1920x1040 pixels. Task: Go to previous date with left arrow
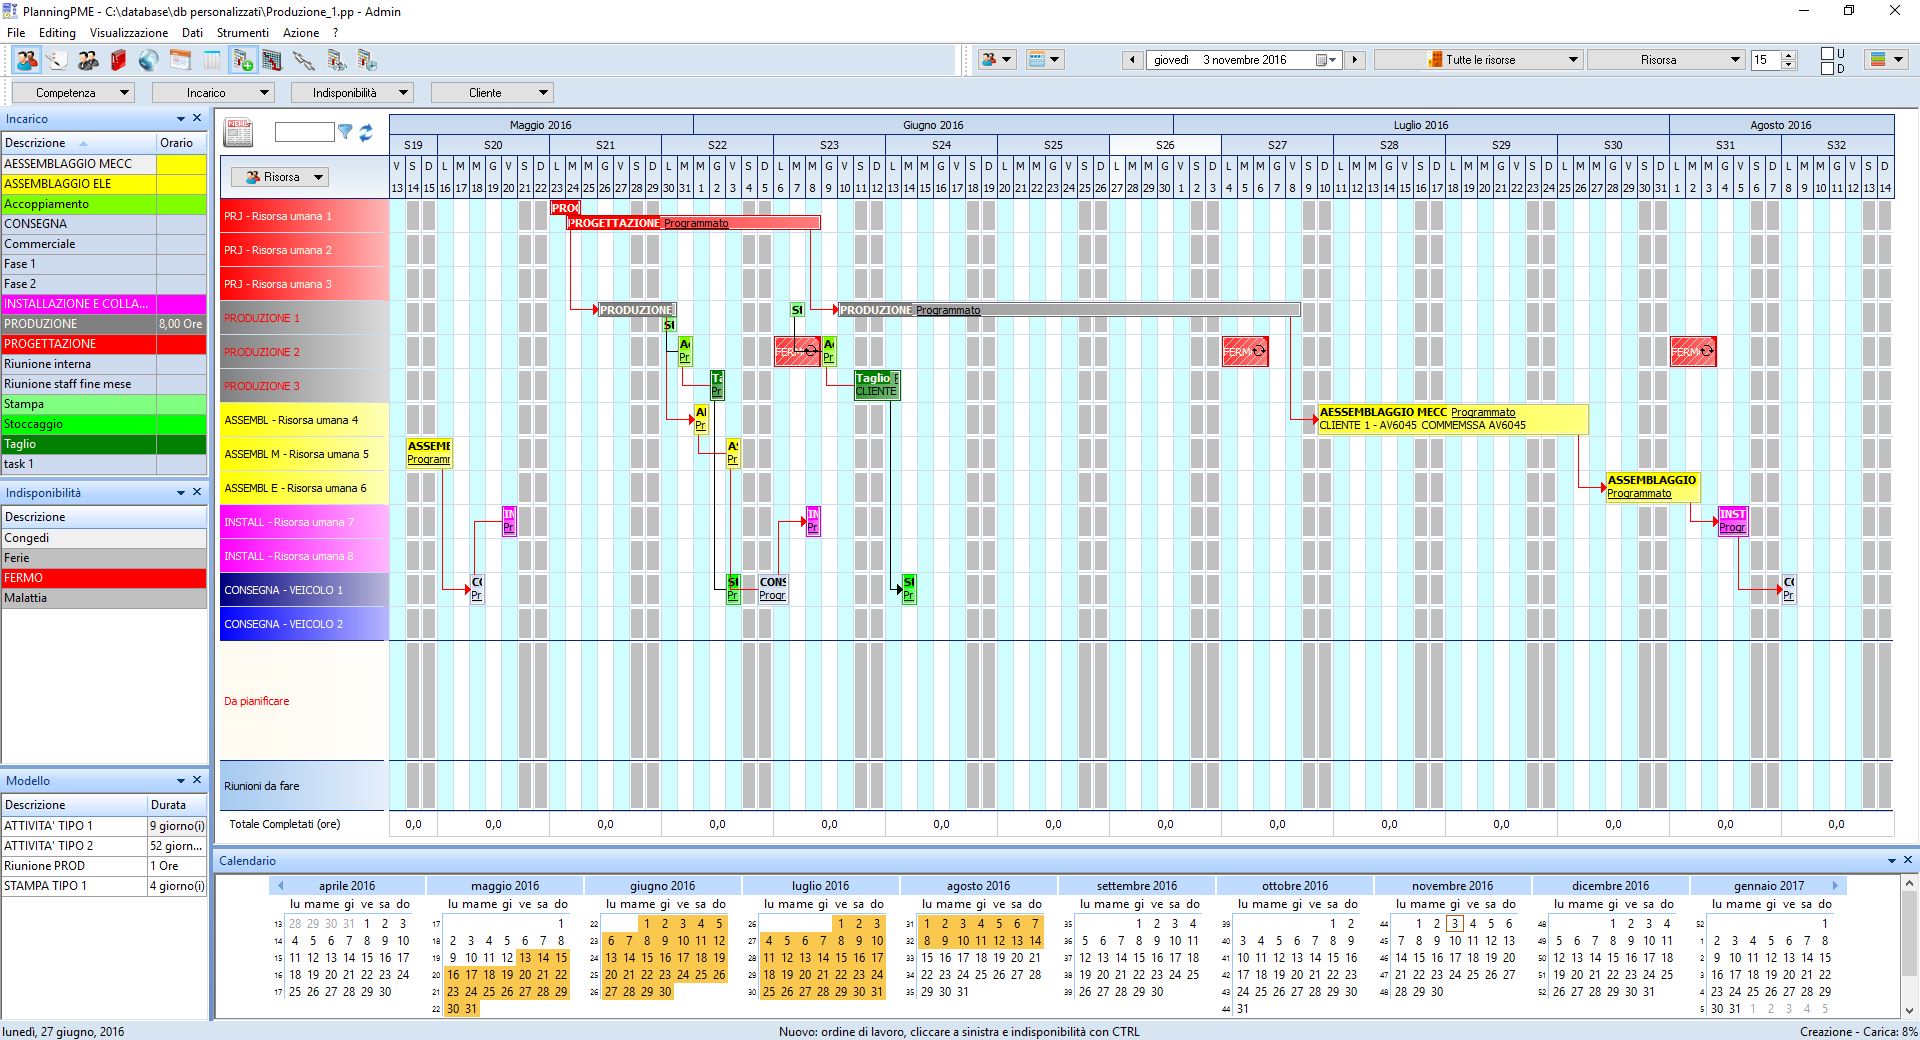click(1132, 60)
